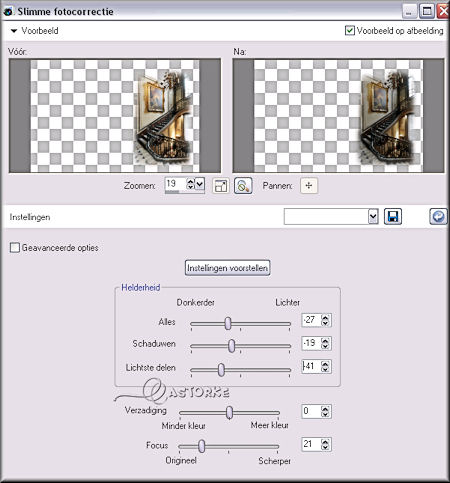Click the Pannen navigate crosshair icon
The image size is (450, 483).
point(309,186)
